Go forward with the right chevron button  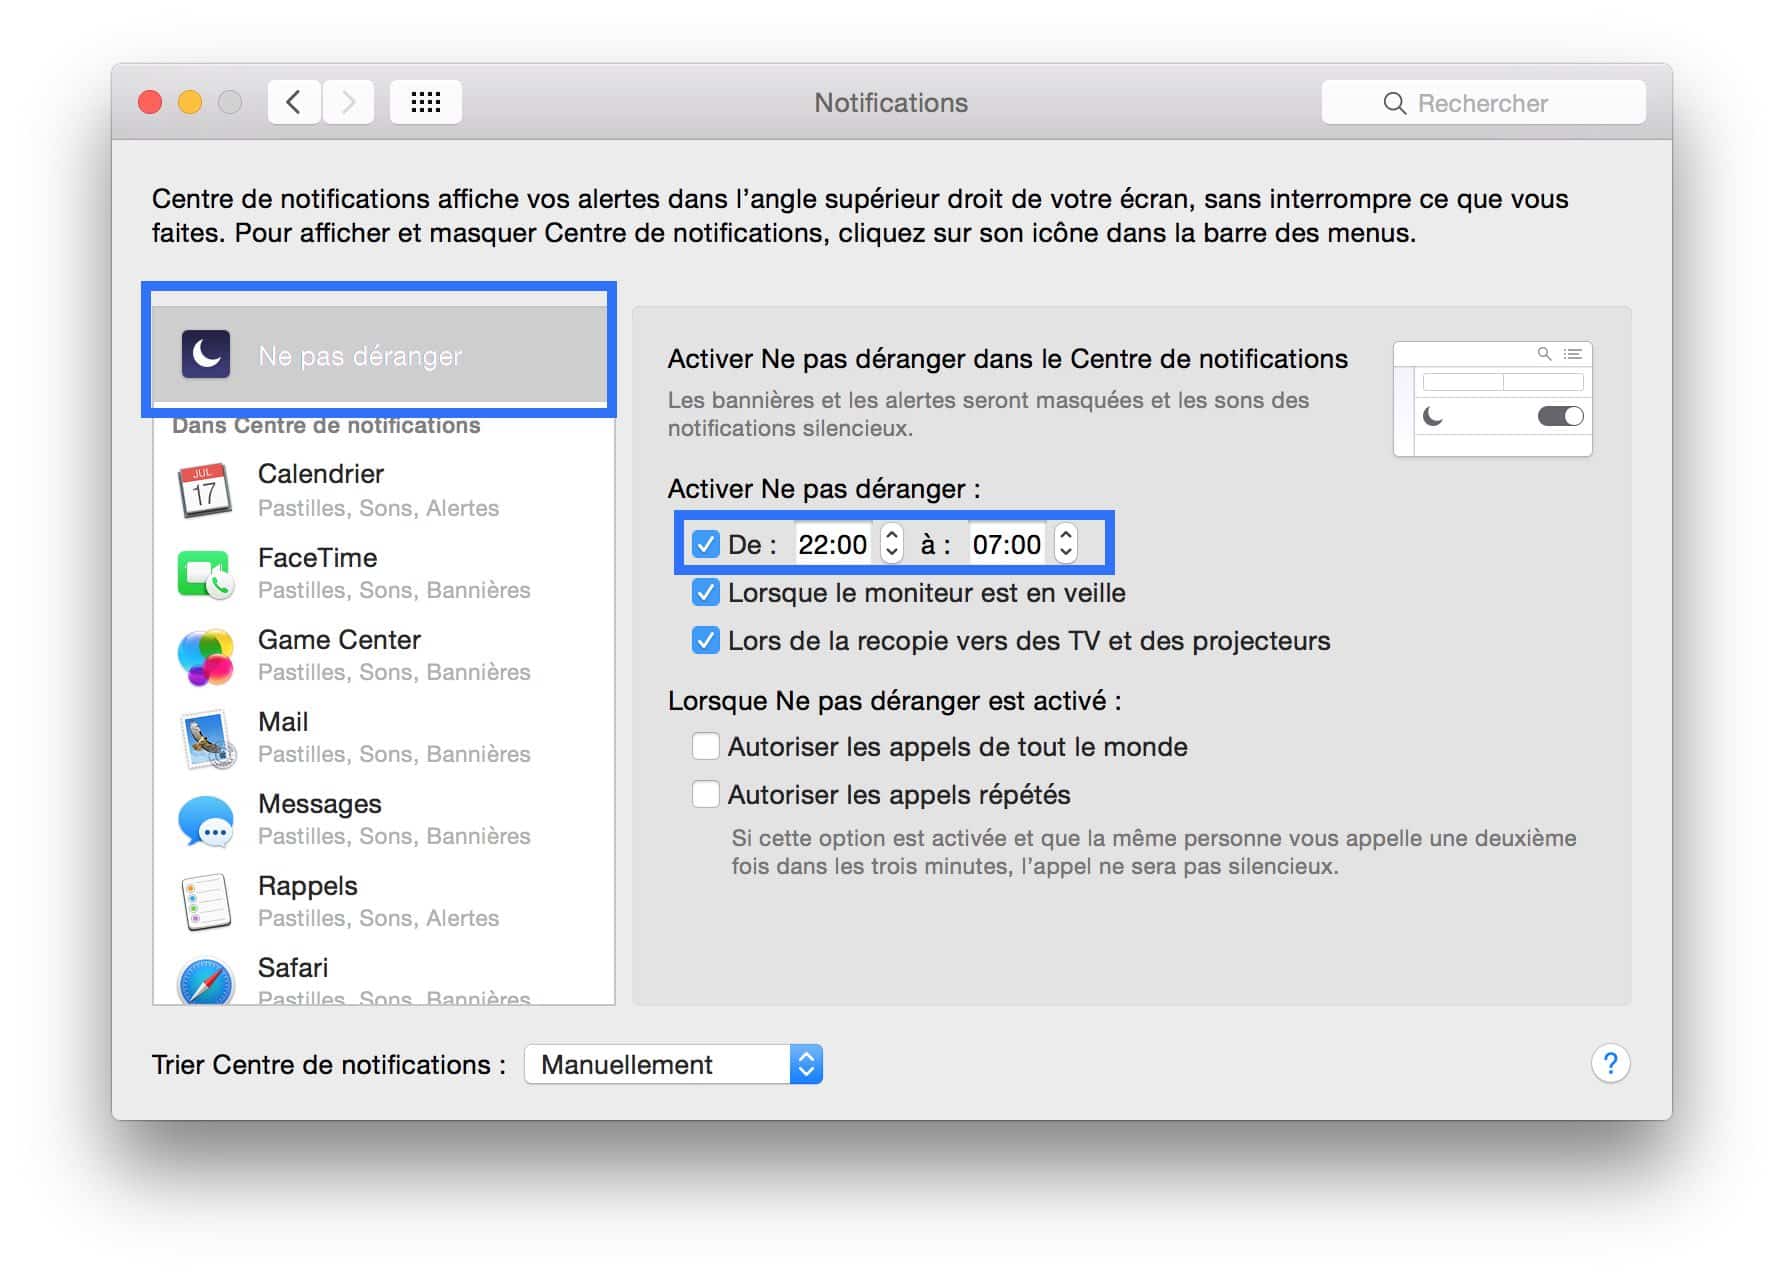pos(348,102)
